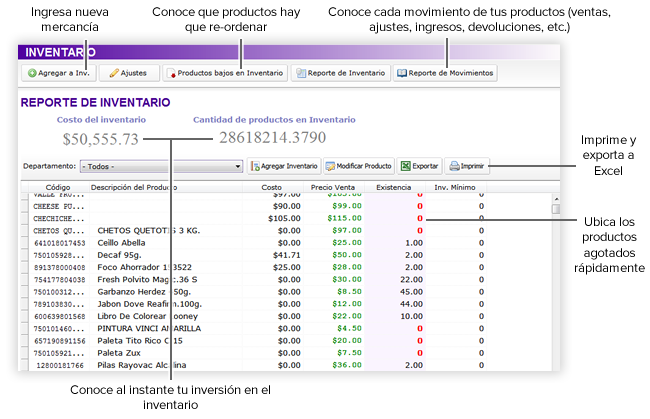Select the Ceillo Abella product row
The image size is (650, 419).
tap(150, 242)
